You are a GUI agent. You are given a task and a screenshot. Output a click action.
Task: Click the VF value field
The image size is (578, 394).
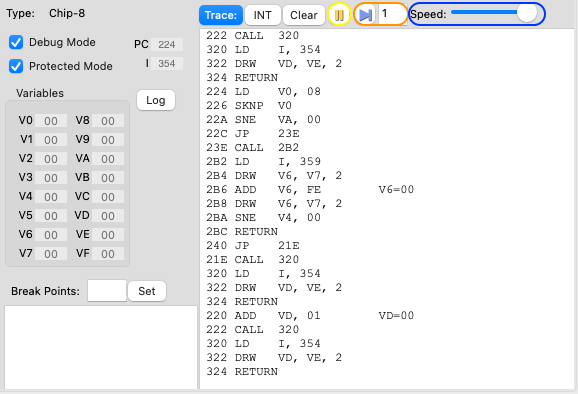tap(108, 254)
